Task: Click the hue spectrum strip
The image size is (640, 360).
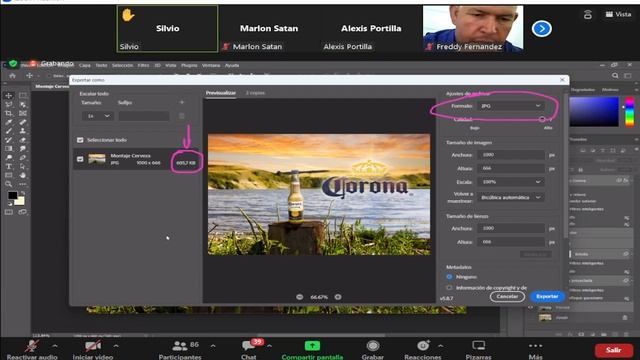Action: tap(629, 111)
